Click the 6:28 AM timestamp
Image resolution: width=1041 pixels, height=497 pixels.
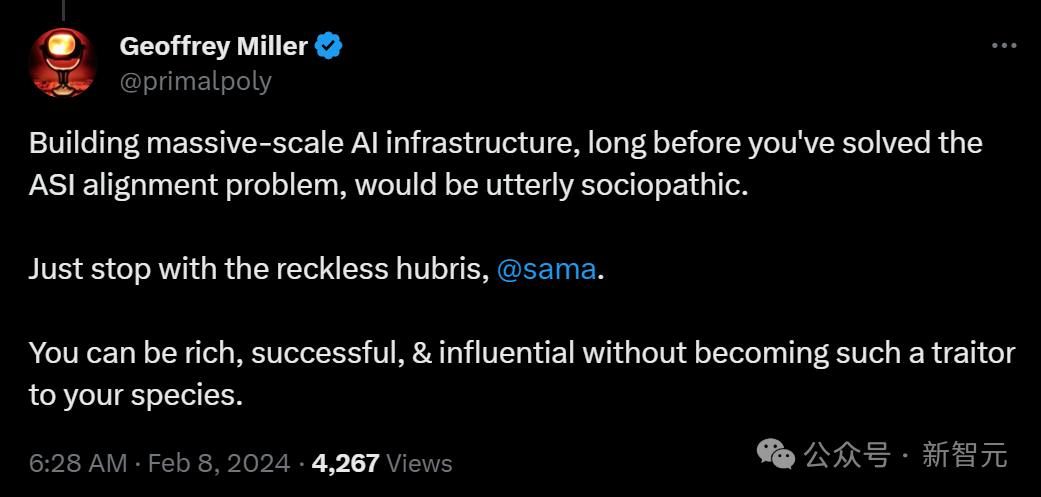point(78,464)
